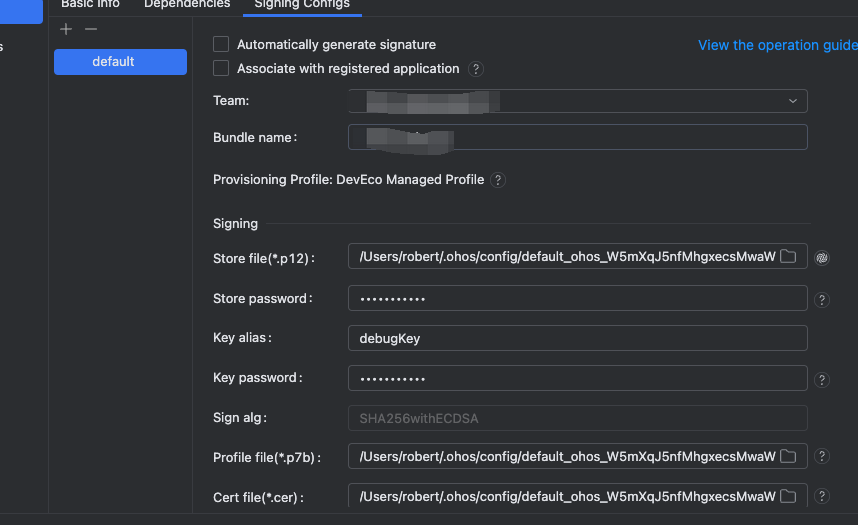Image resolution: width=858 pixels, height=525 pixels.
Task: Click fingerprint icon next to Store file
Action: (x=821, y=258)
